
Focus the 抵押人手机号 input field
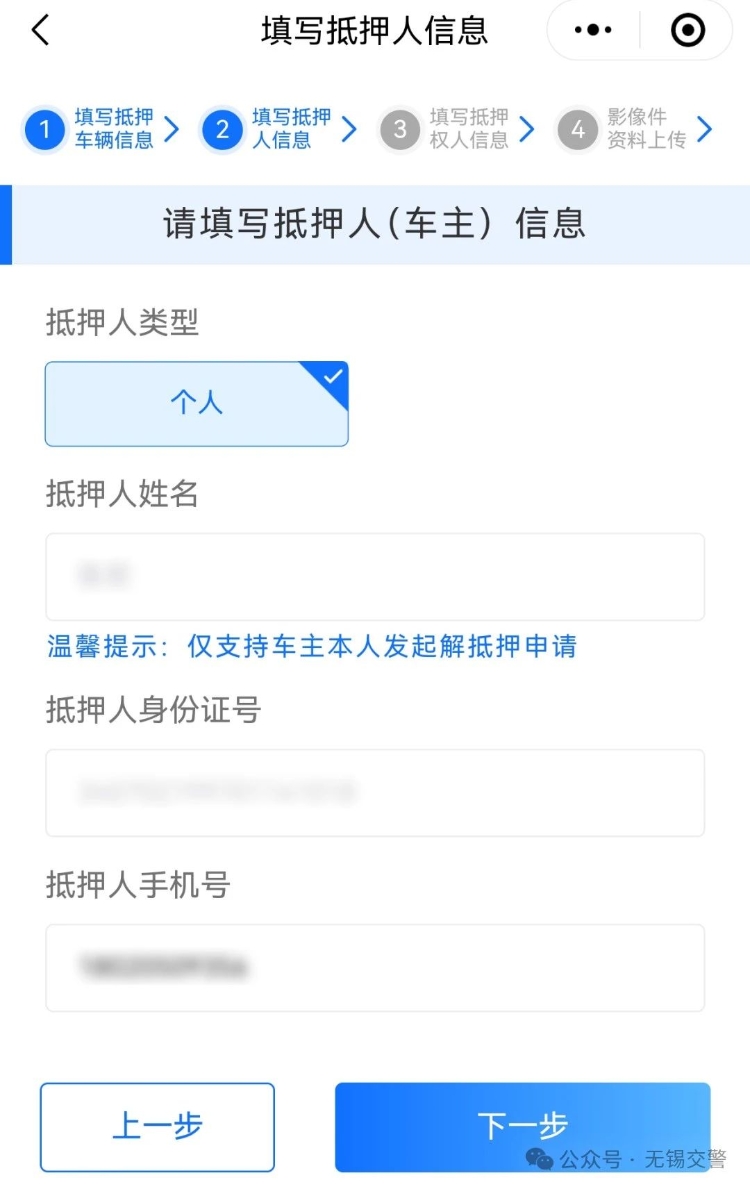[375, 967]
